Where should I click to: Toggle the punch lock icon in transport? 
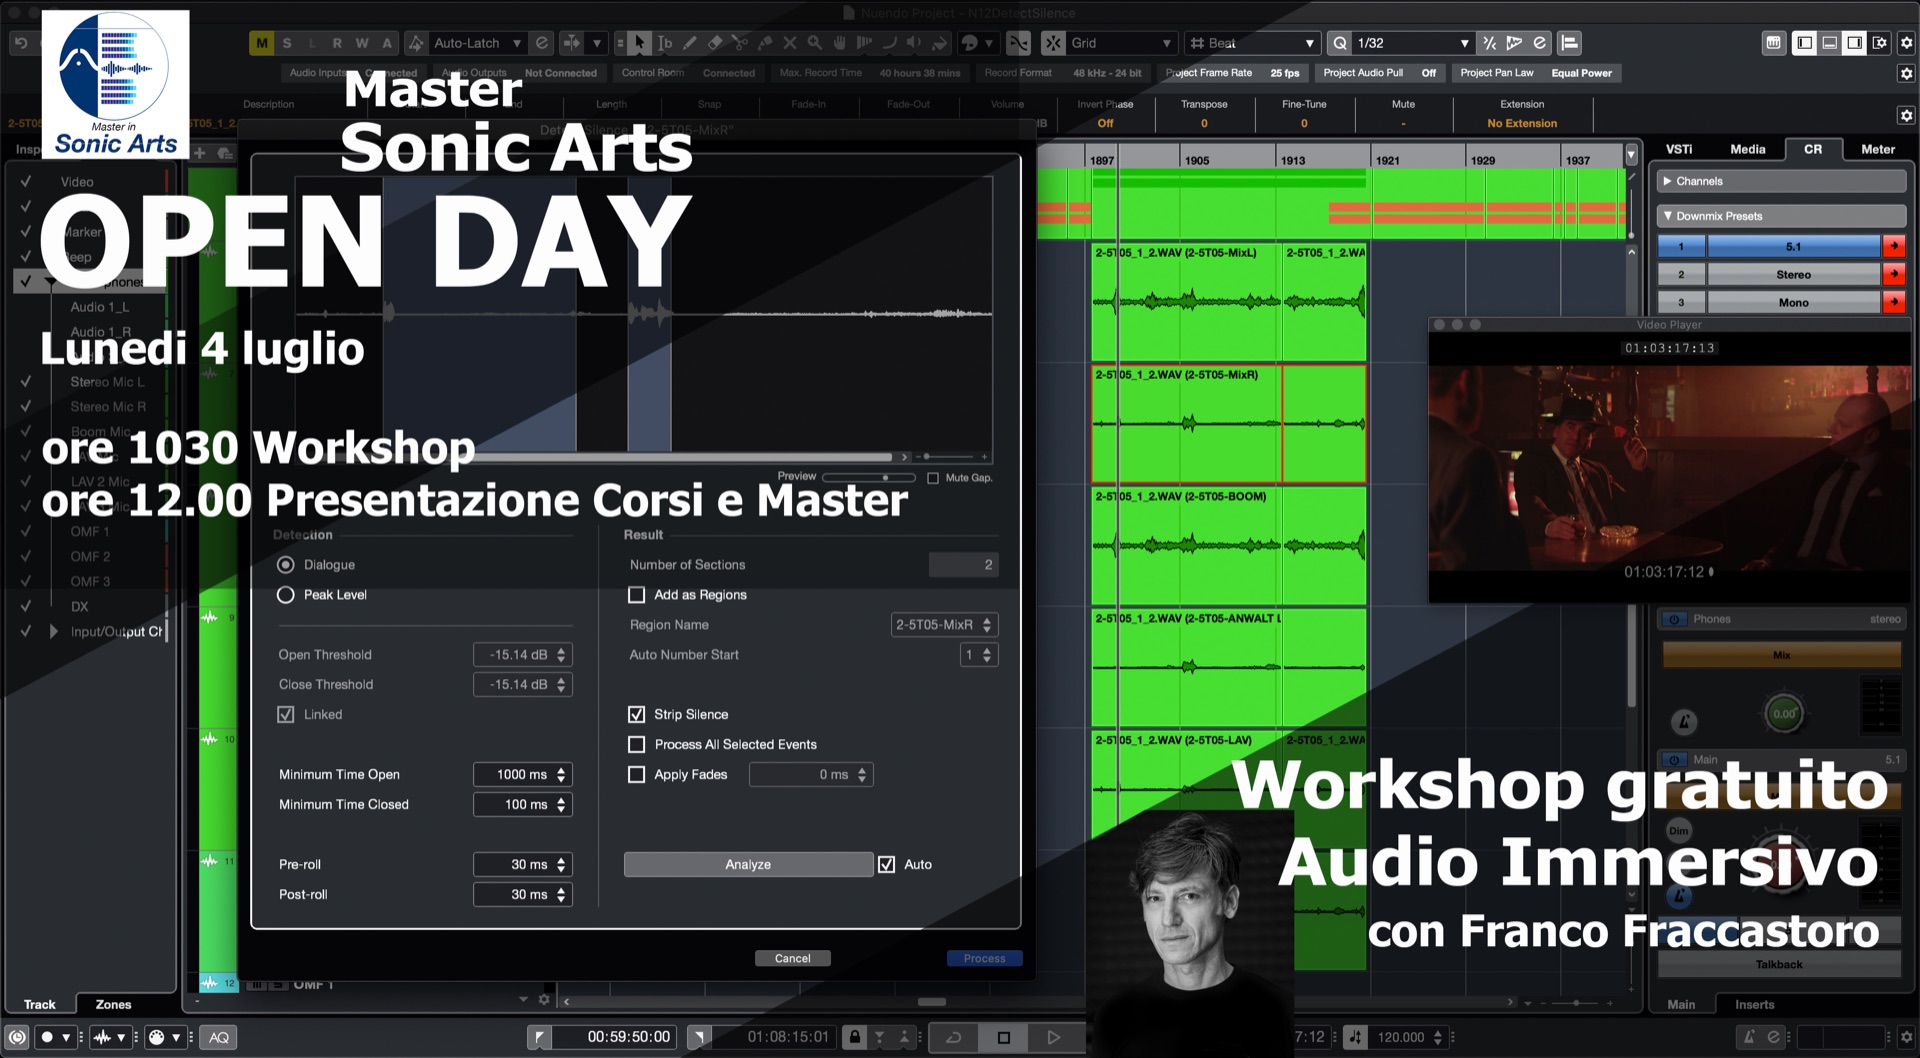tap(855, 1037)
